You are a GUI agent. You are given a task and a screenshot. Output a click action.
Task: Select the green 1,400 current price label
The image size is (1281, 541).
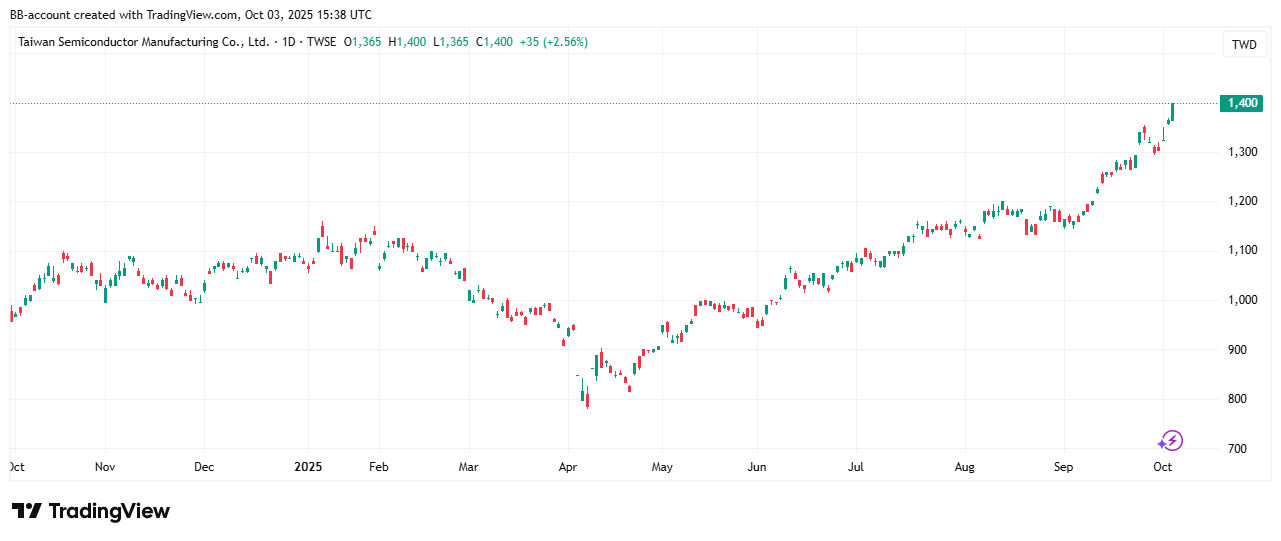click(x=1242, y=103)
